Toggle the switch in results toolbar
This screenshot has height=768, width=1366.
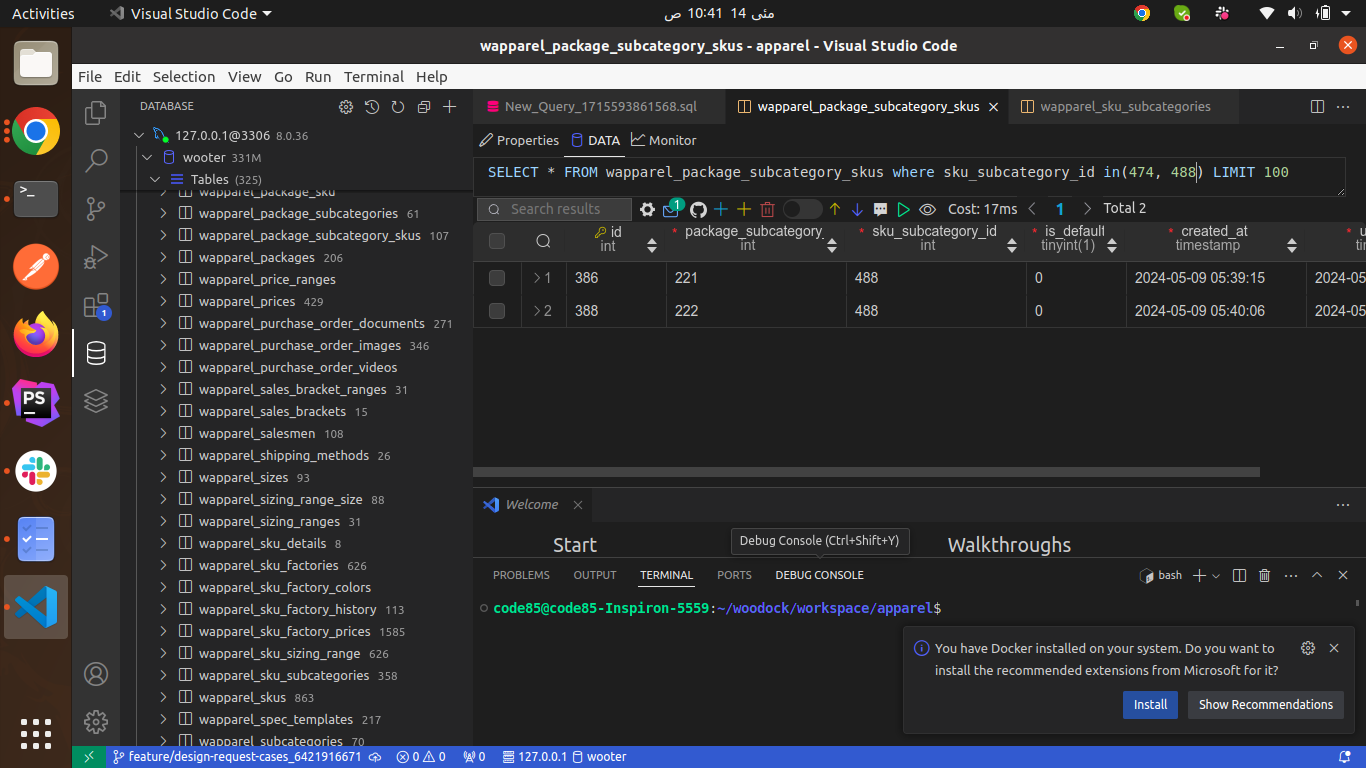point(802,209)
